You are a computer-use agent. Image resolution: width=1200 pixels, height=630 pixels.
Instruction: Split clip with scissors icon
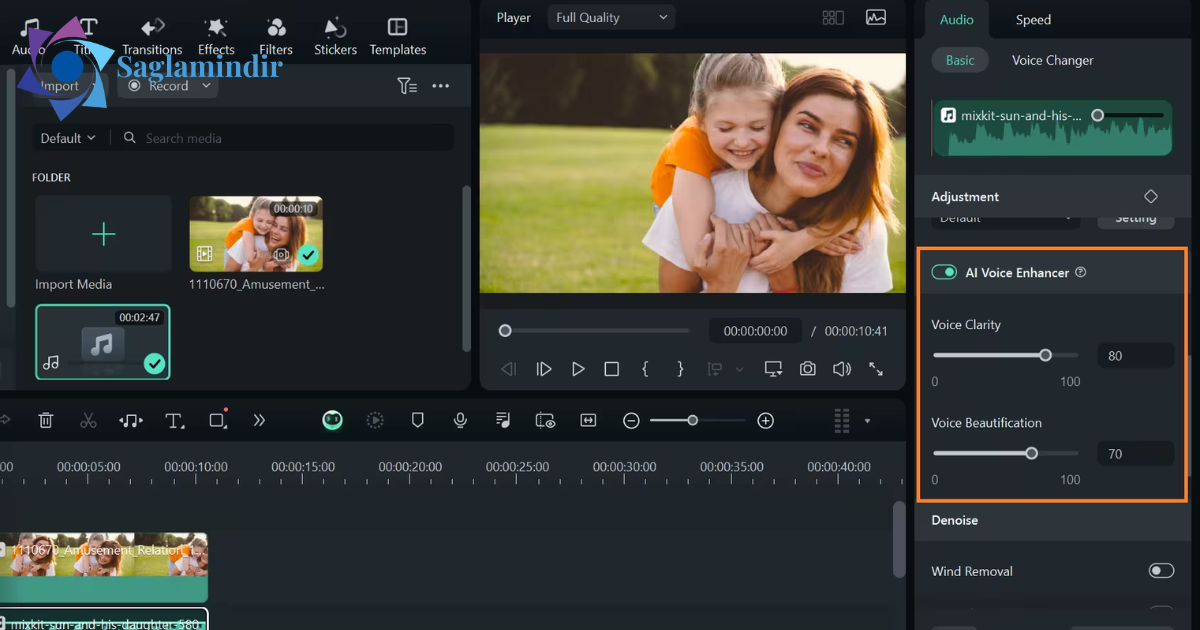point(88,421)
